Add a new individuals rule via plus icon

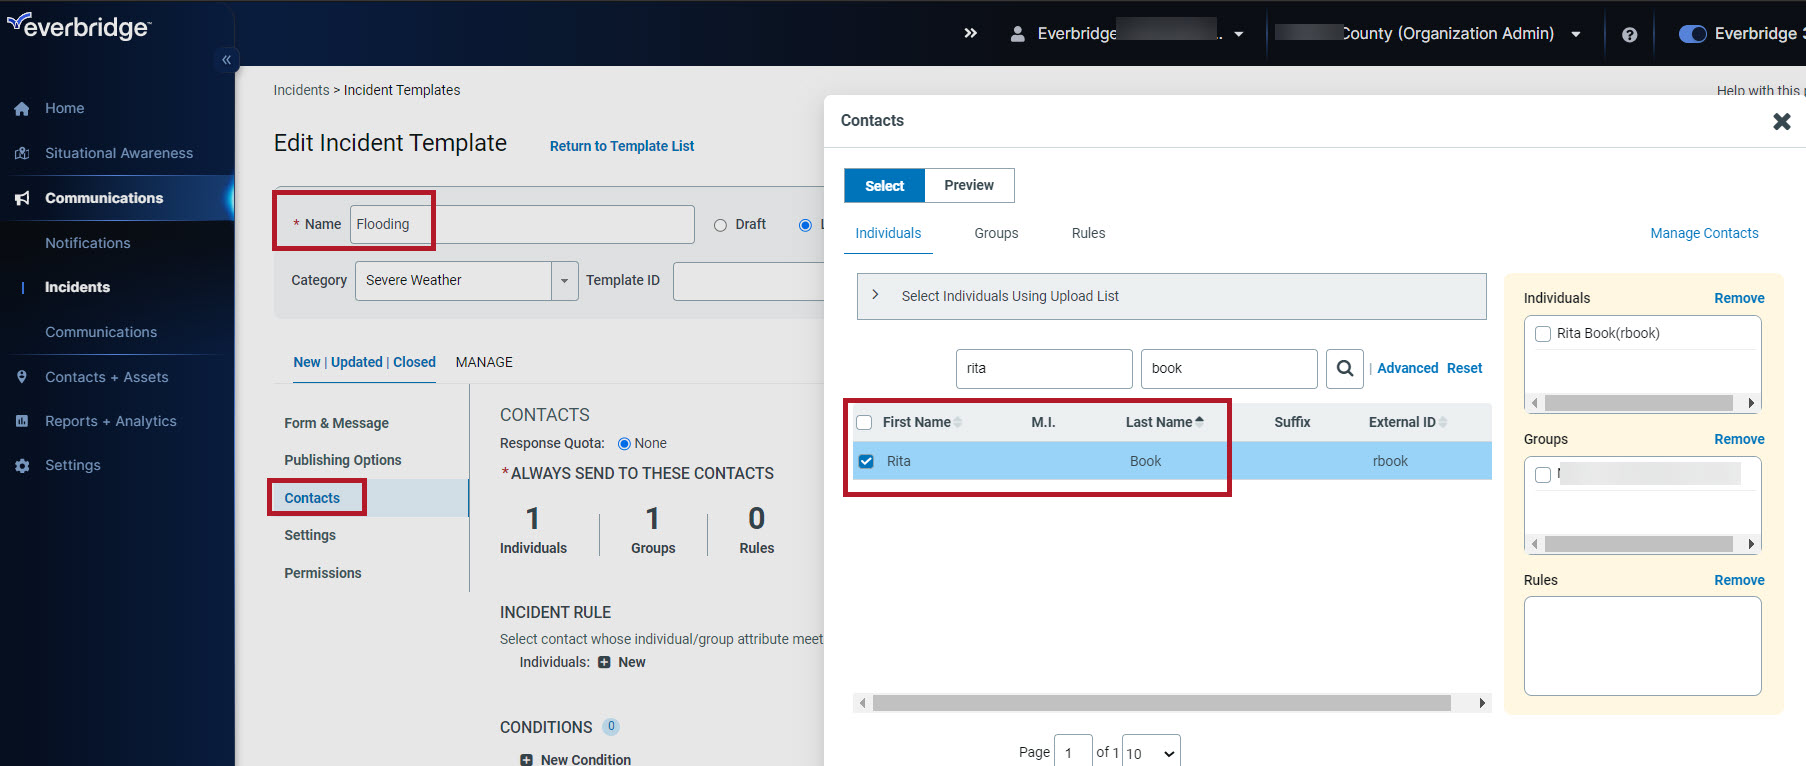click(604, 662)
